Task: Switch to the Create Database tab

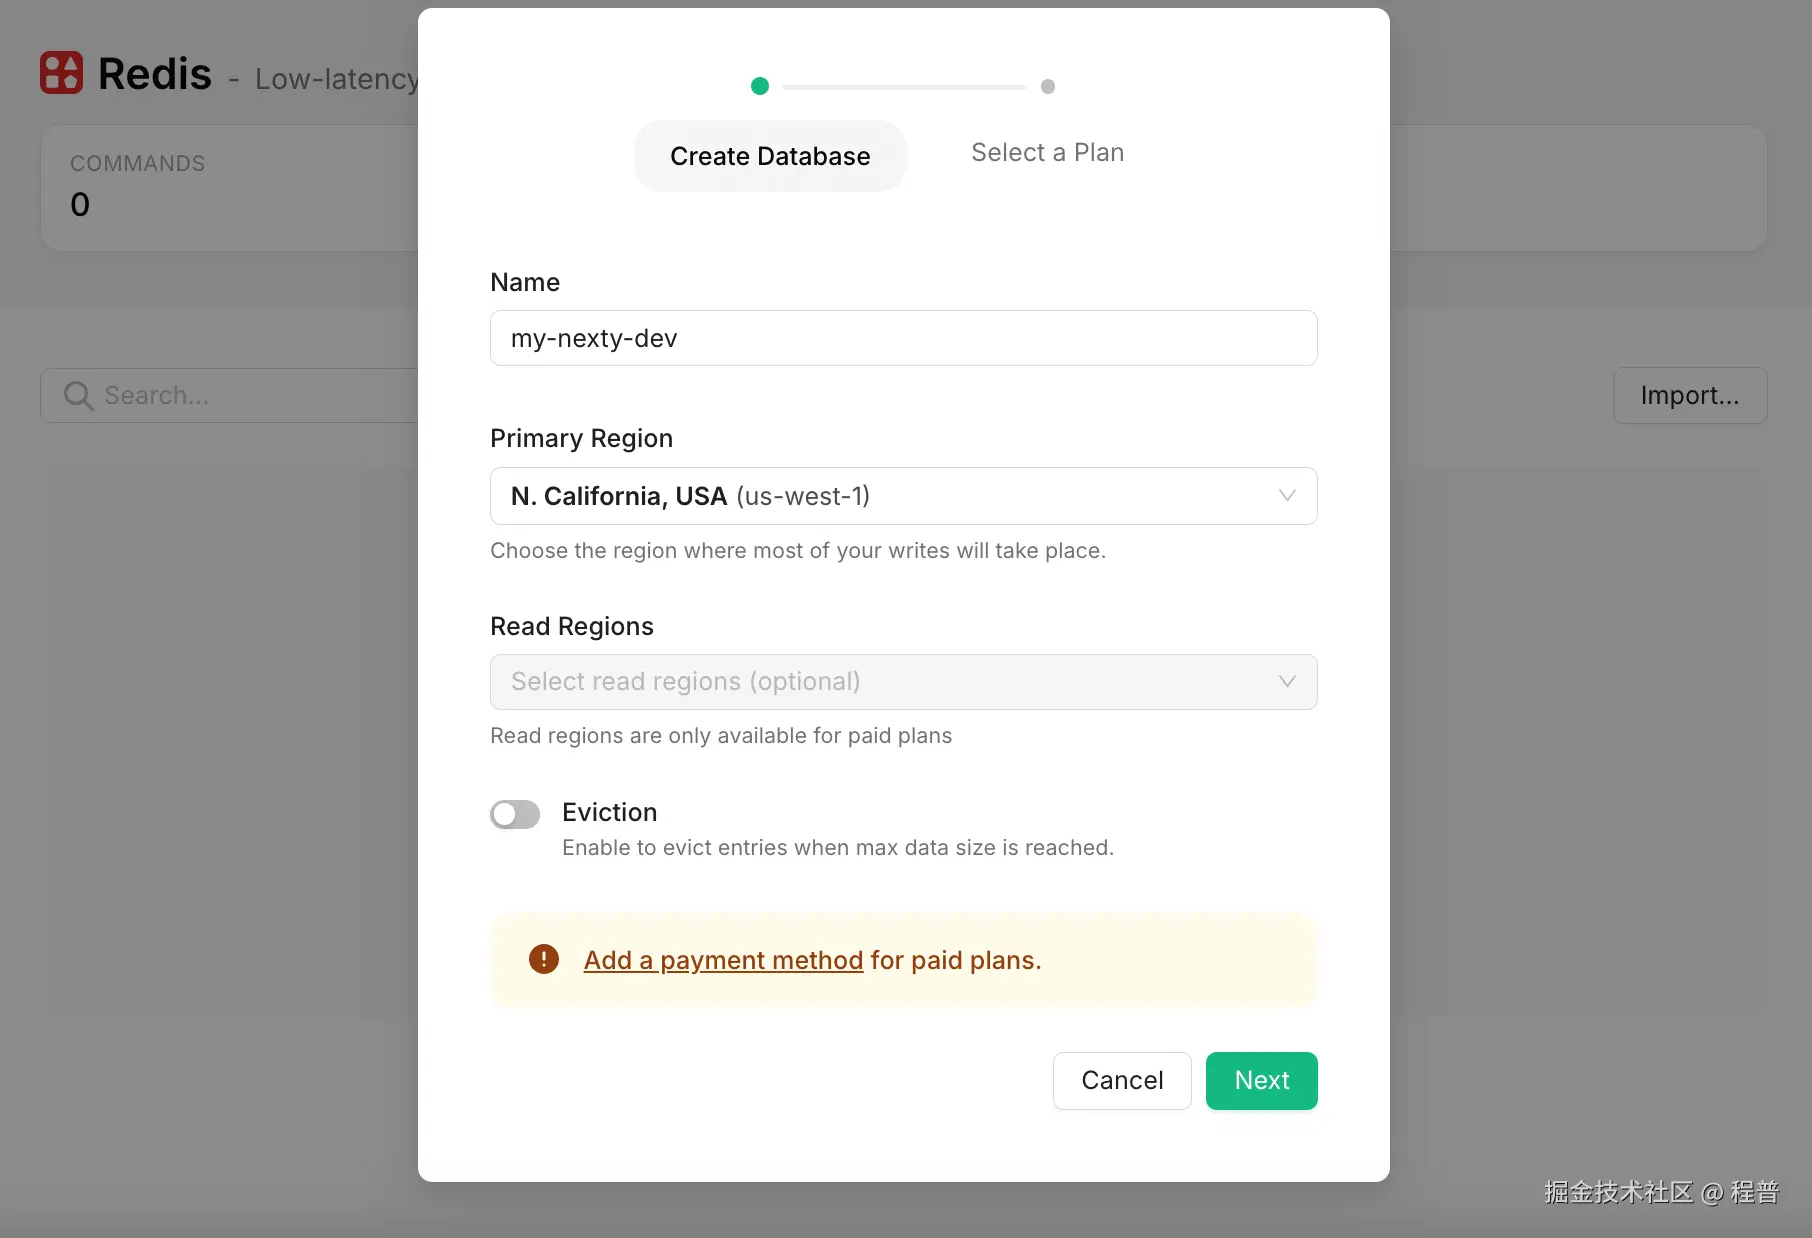Action: (x=770, y=156)
